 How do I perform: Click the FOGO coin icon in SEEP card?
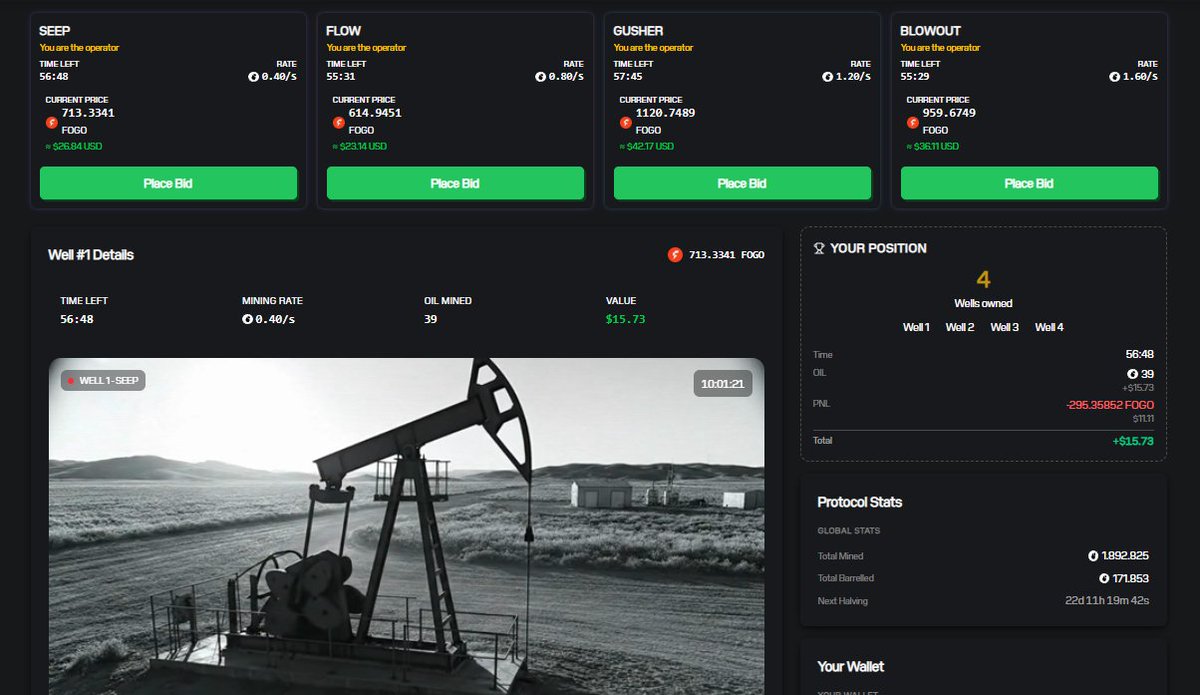click(x=52, y=122)
